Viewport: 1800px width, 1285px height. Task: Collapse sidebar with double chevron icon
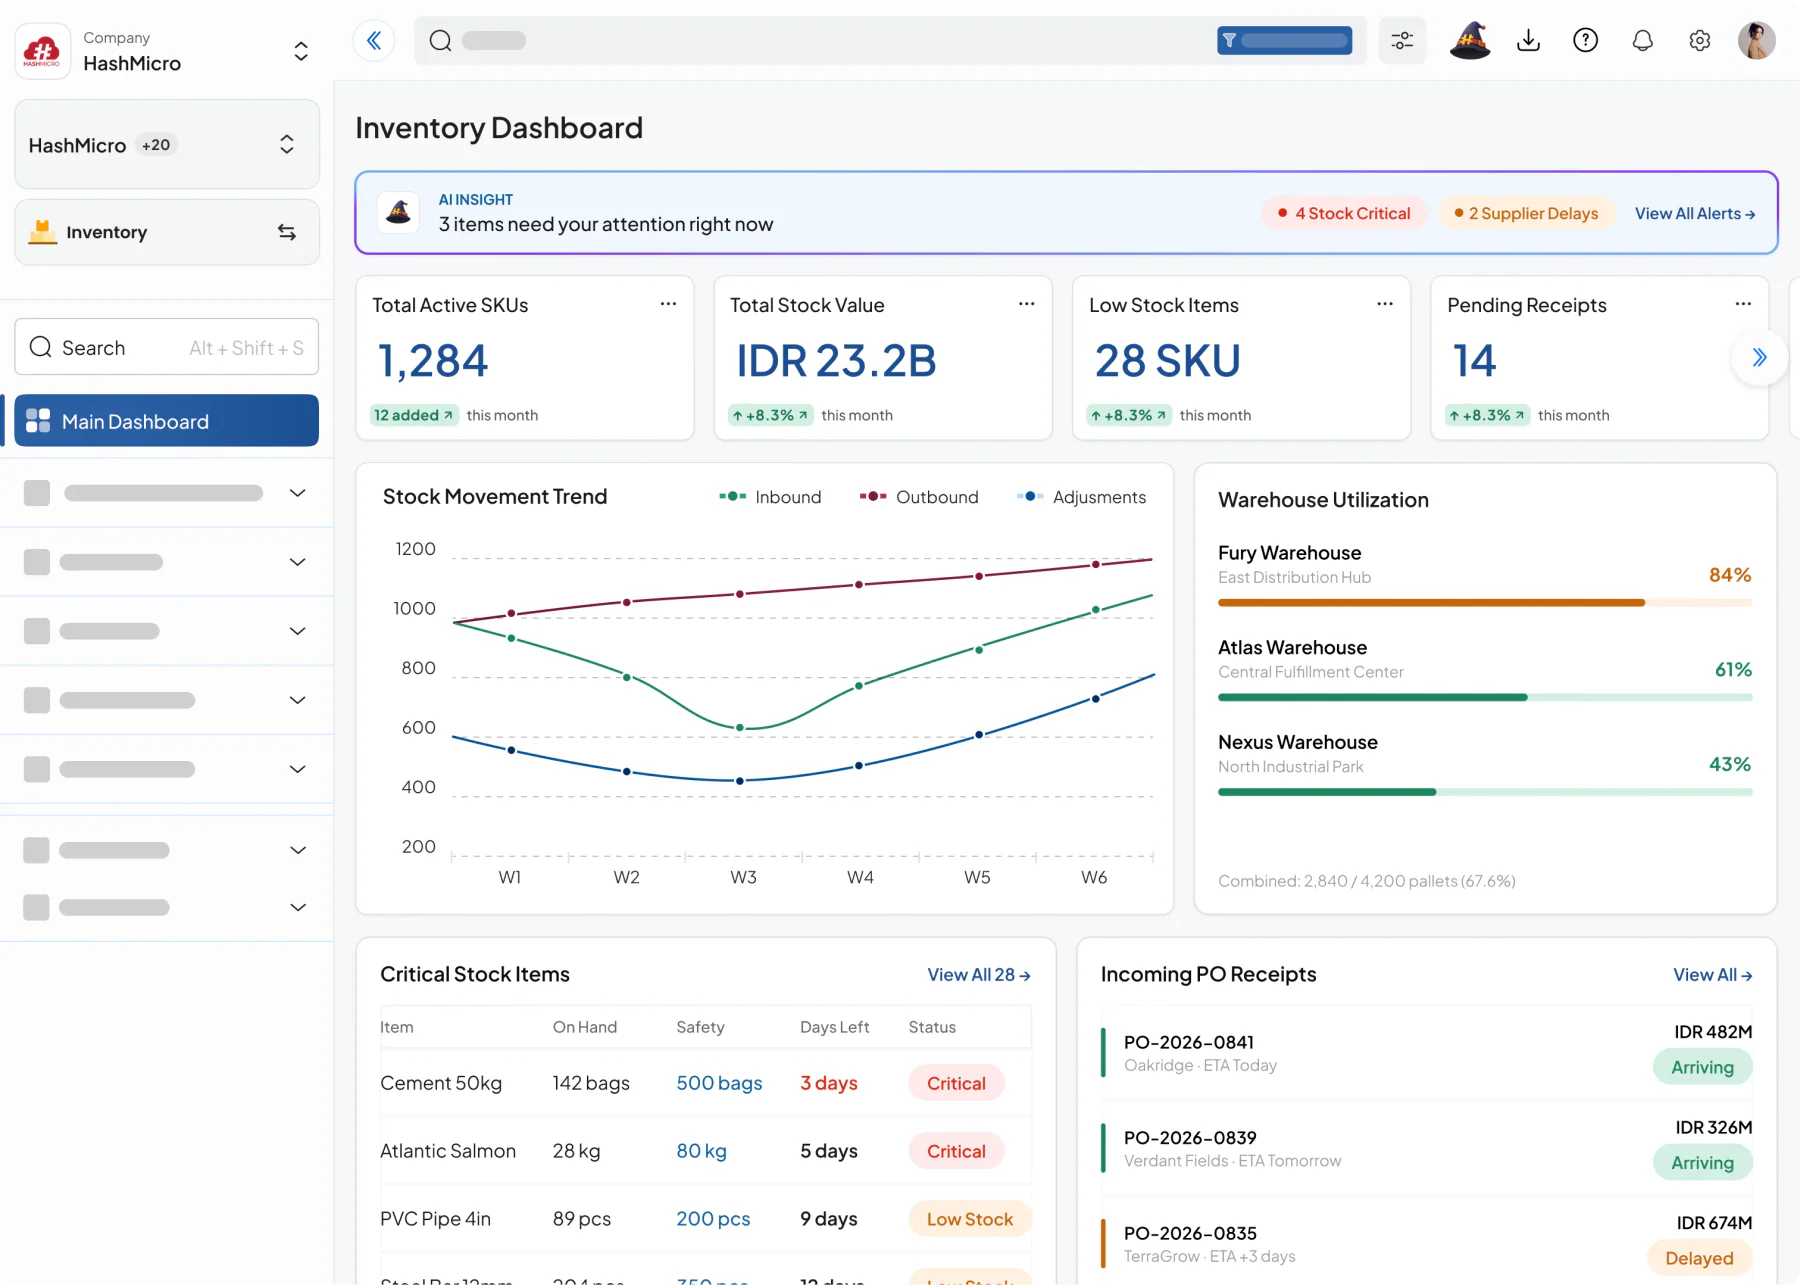coord(374,41)
